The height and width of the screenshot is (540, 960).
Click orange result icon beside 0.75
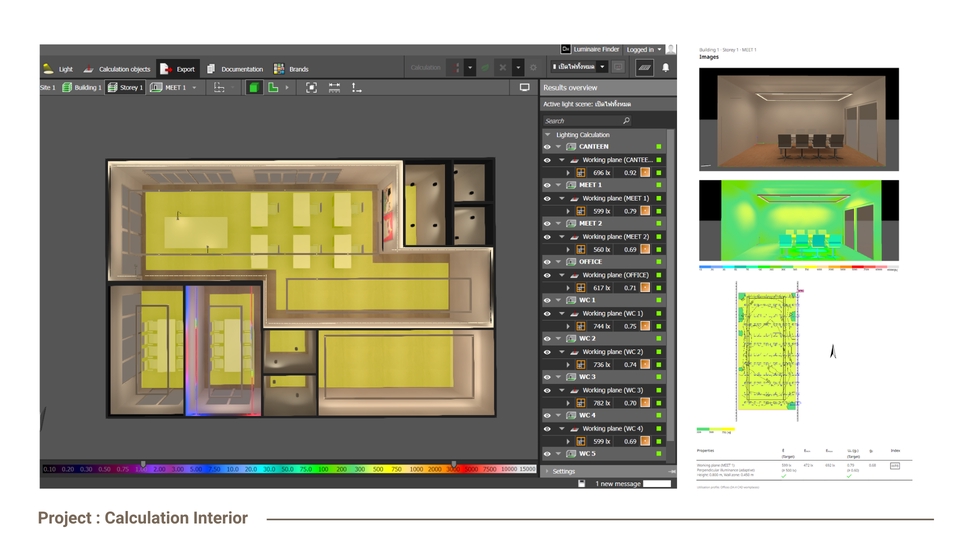click(x=645, y=326)
